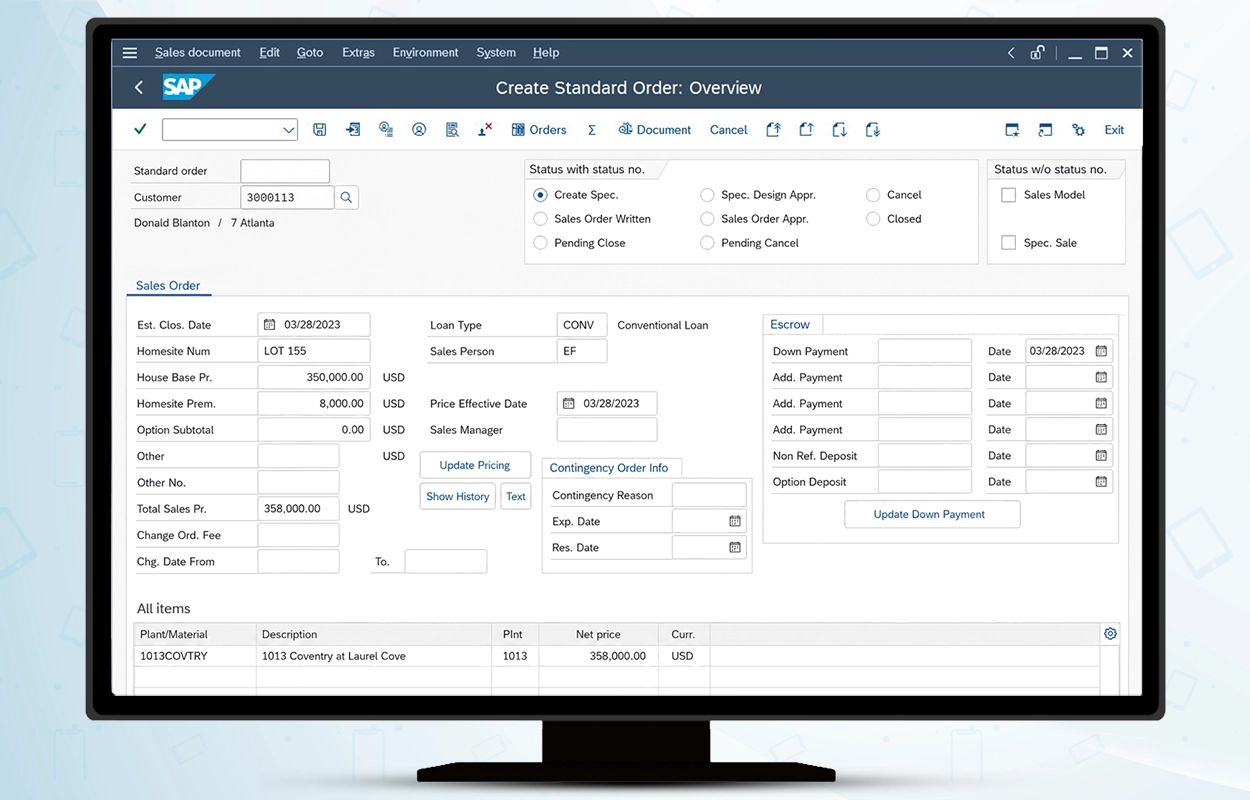Switch to the Sales Order tab
The image size is (1250, 800).
click(168, 286)
